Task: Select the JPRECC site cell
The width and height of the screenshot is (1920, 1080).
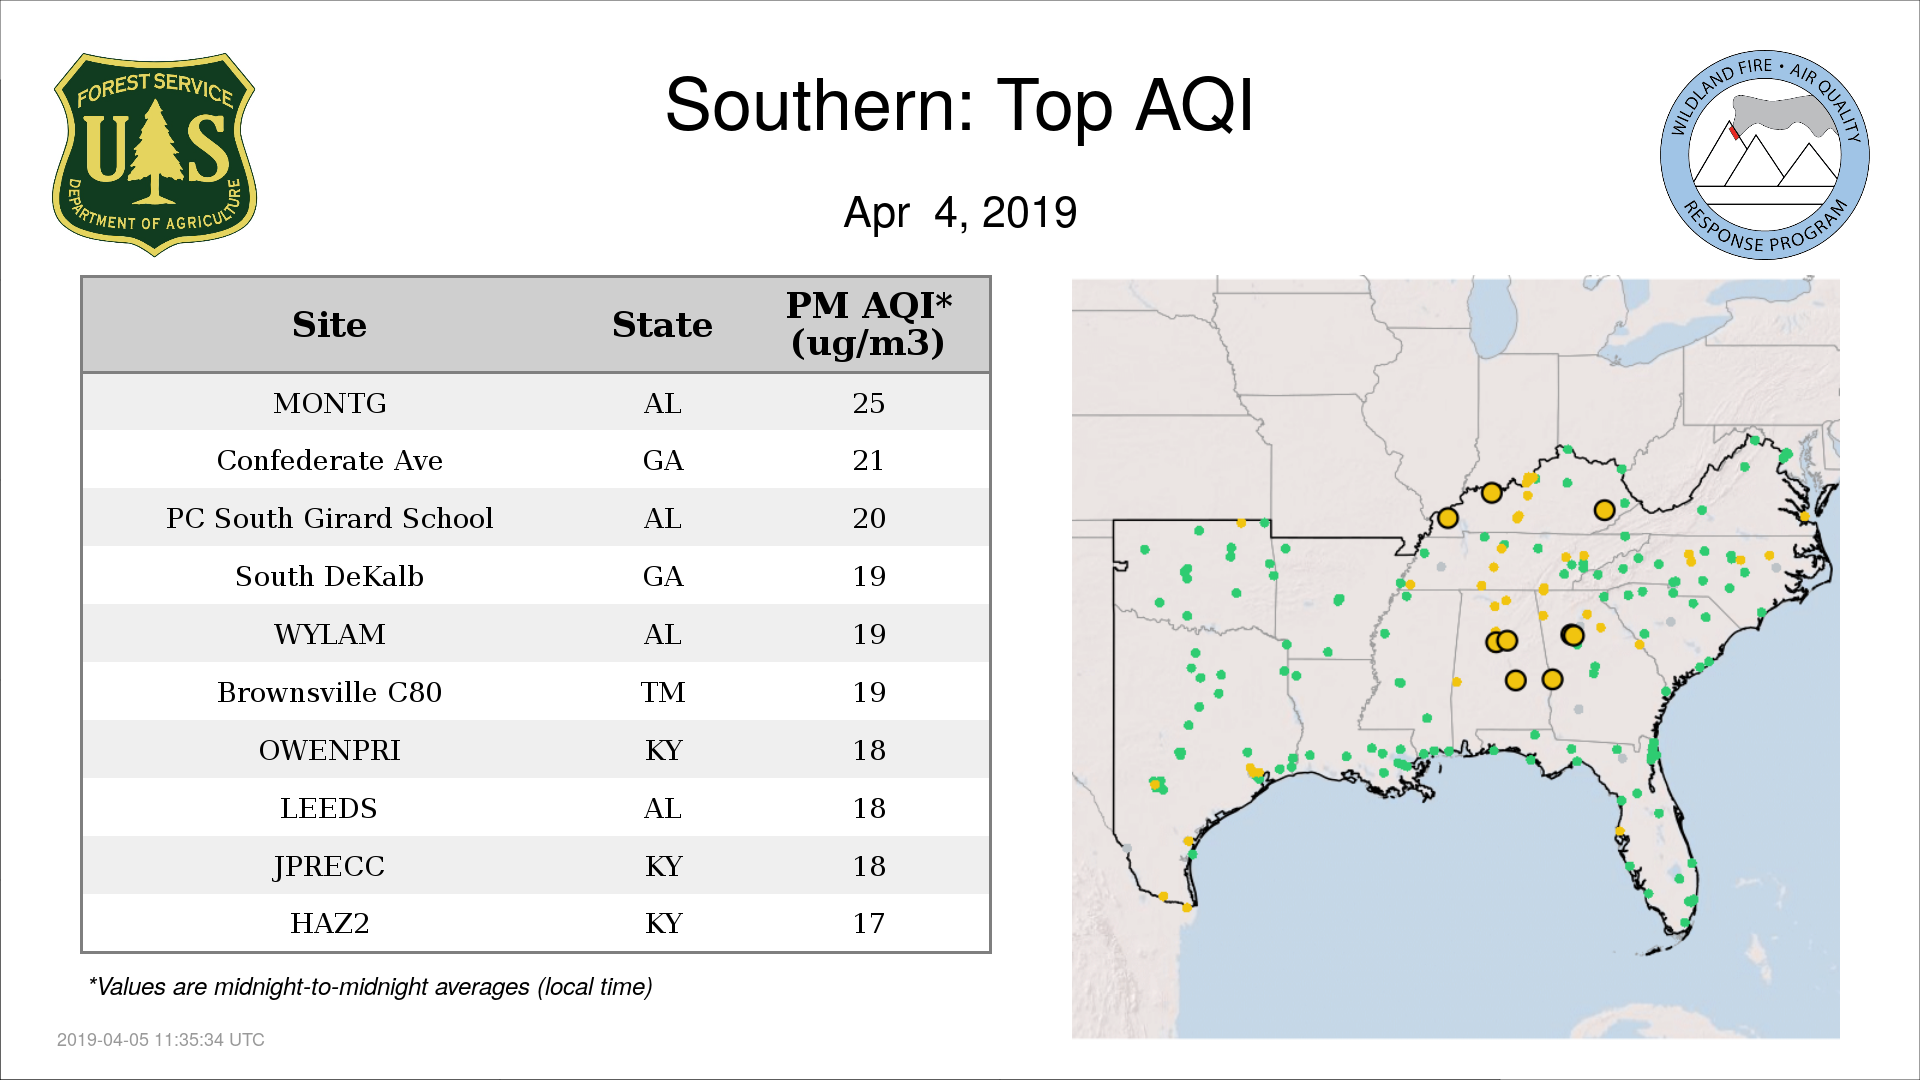Action: click(329, 866)
